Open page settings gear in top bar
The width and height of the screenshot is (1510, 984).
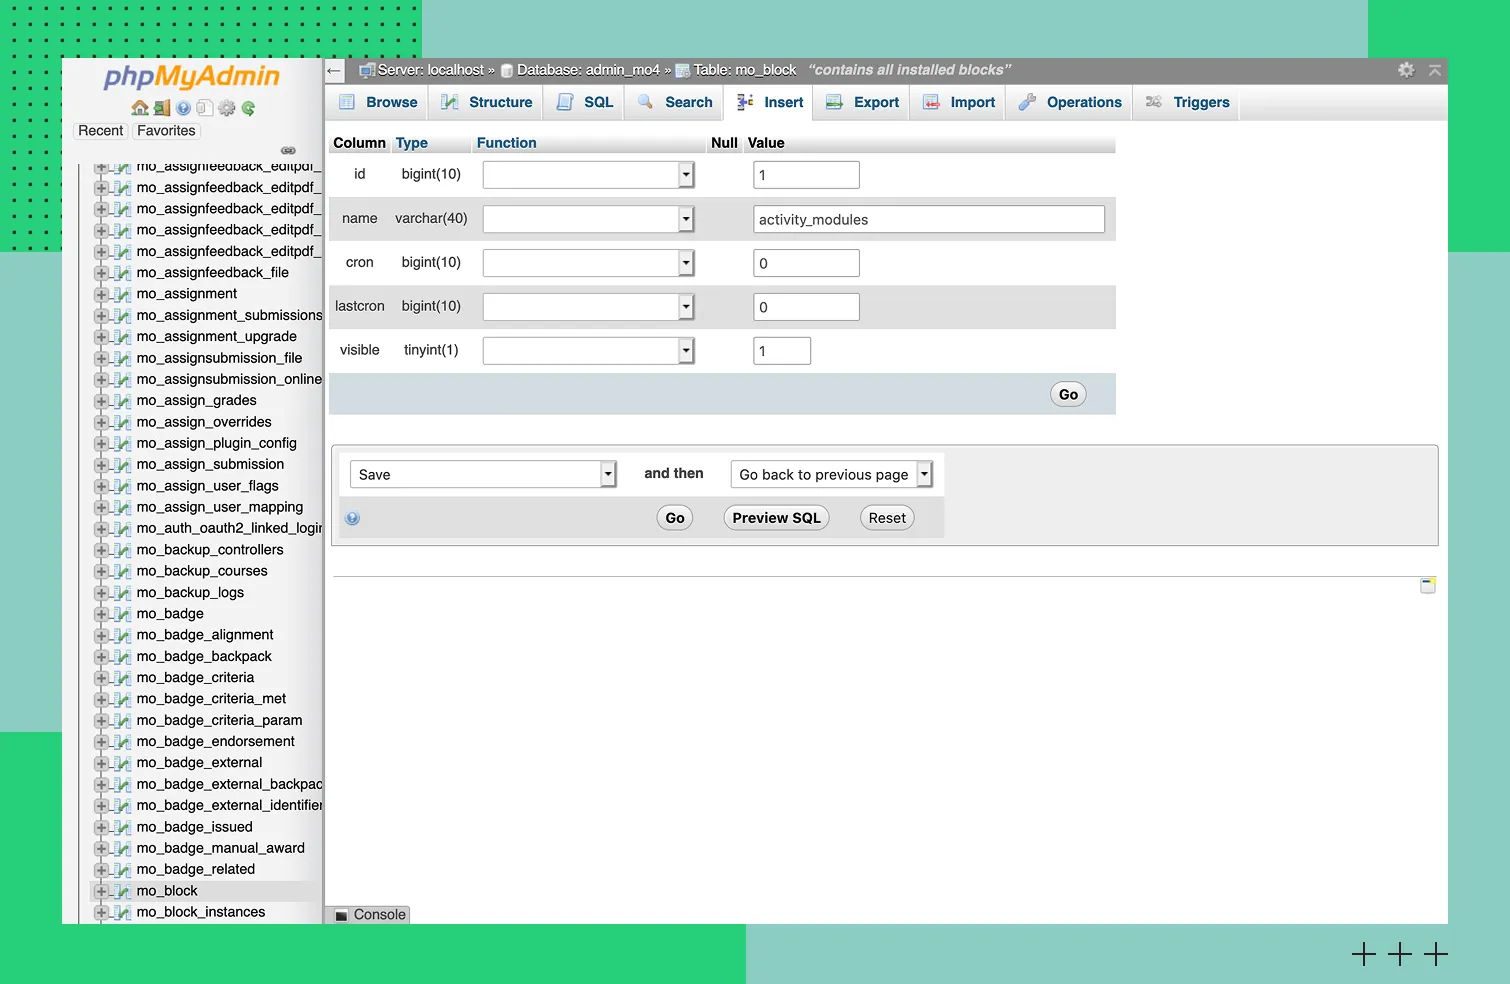[x=1406, y=70]
